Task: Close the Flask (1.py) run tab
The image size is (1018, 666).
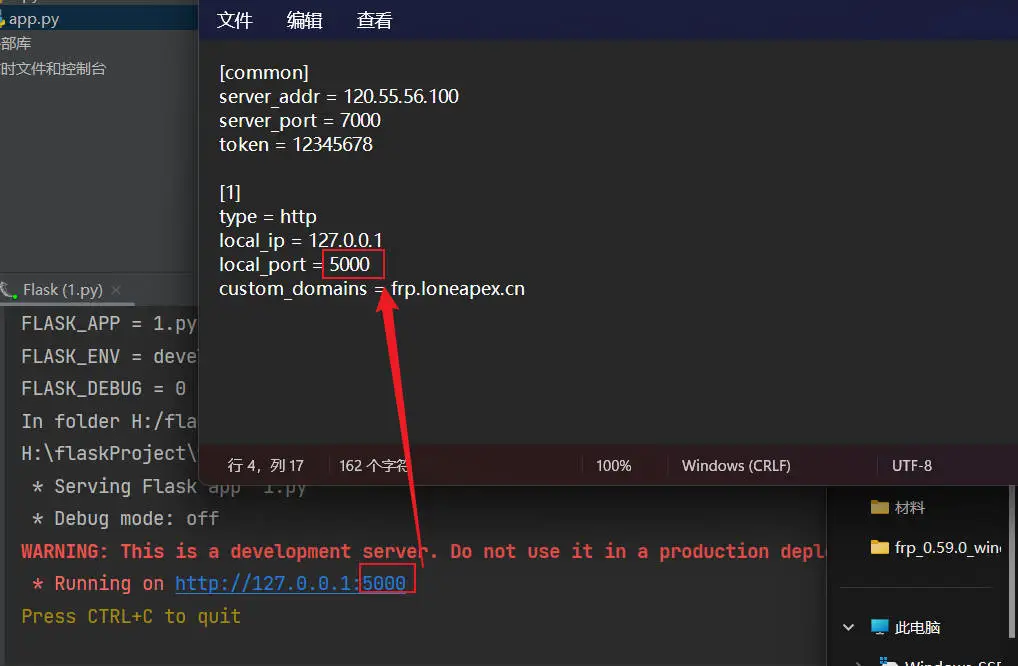Action: point(118,290)
